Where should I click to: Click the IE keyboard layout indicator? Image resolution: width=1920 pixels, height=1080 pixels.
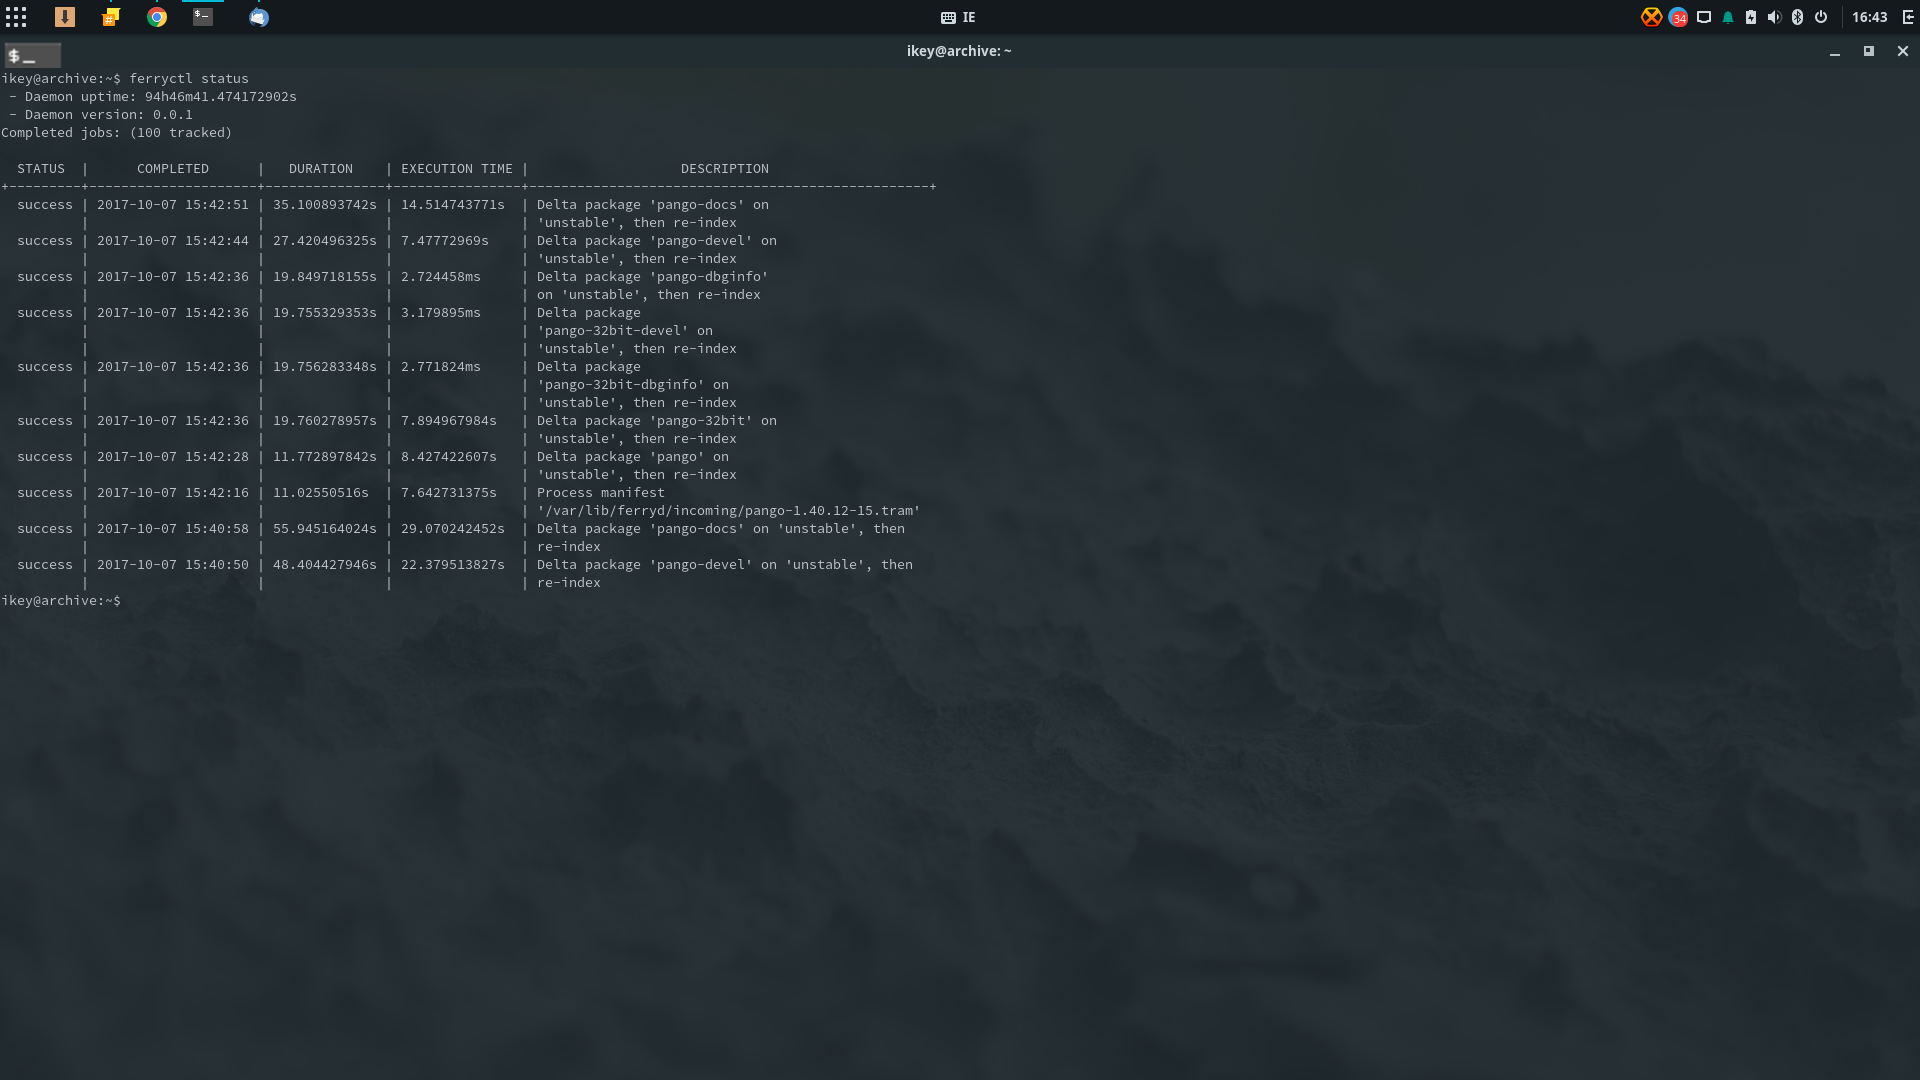coord(958,17)
